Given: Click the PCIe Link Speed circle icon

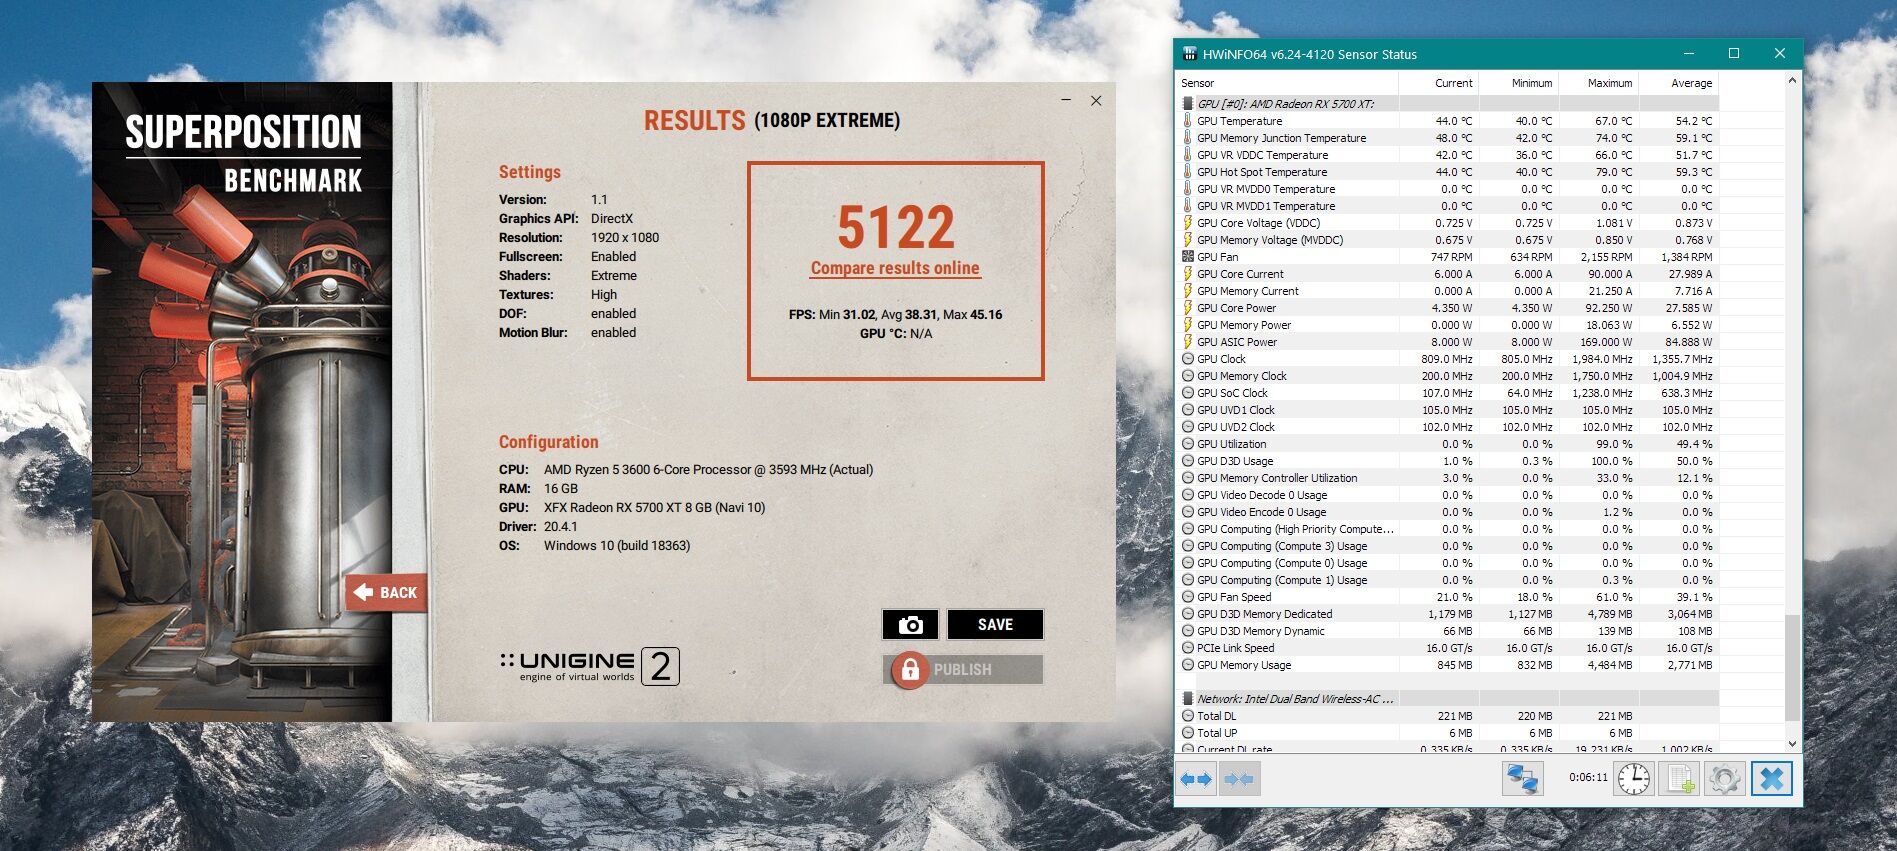Looking at the screenshot, I should coord(1188,648).
